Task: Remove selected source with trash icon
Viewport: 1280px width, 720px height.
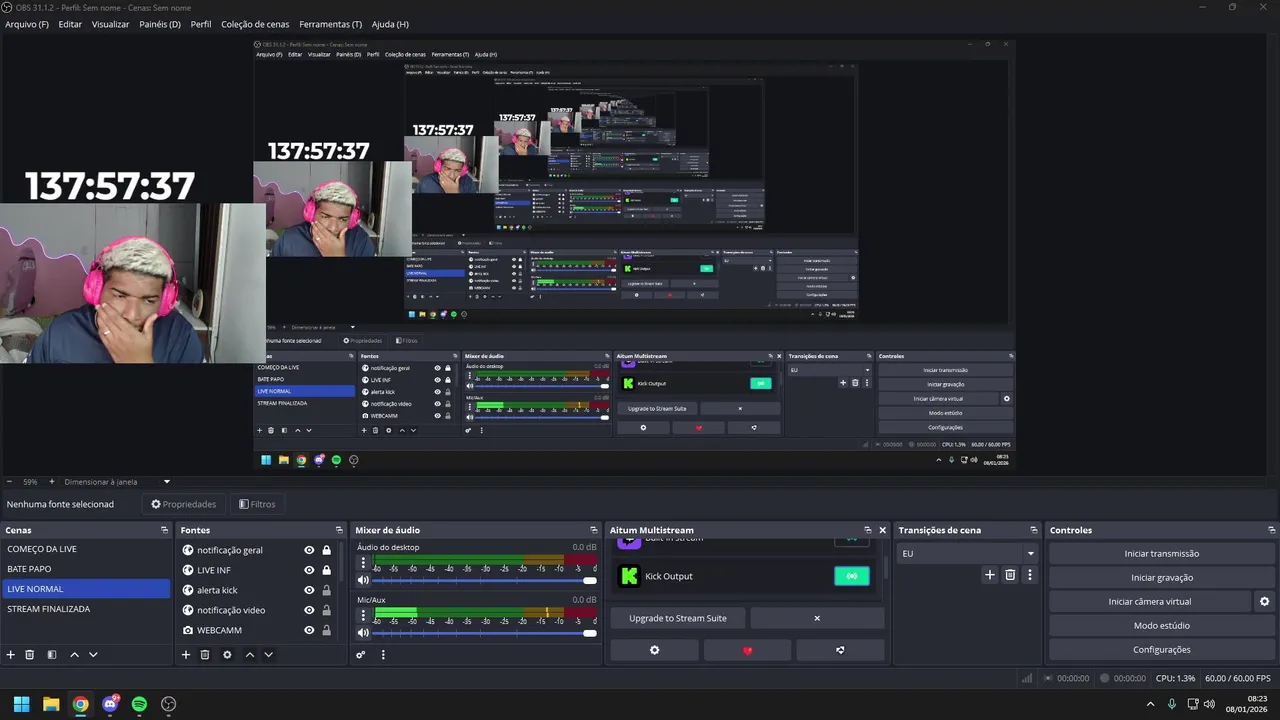Action: tap(205, 655)
